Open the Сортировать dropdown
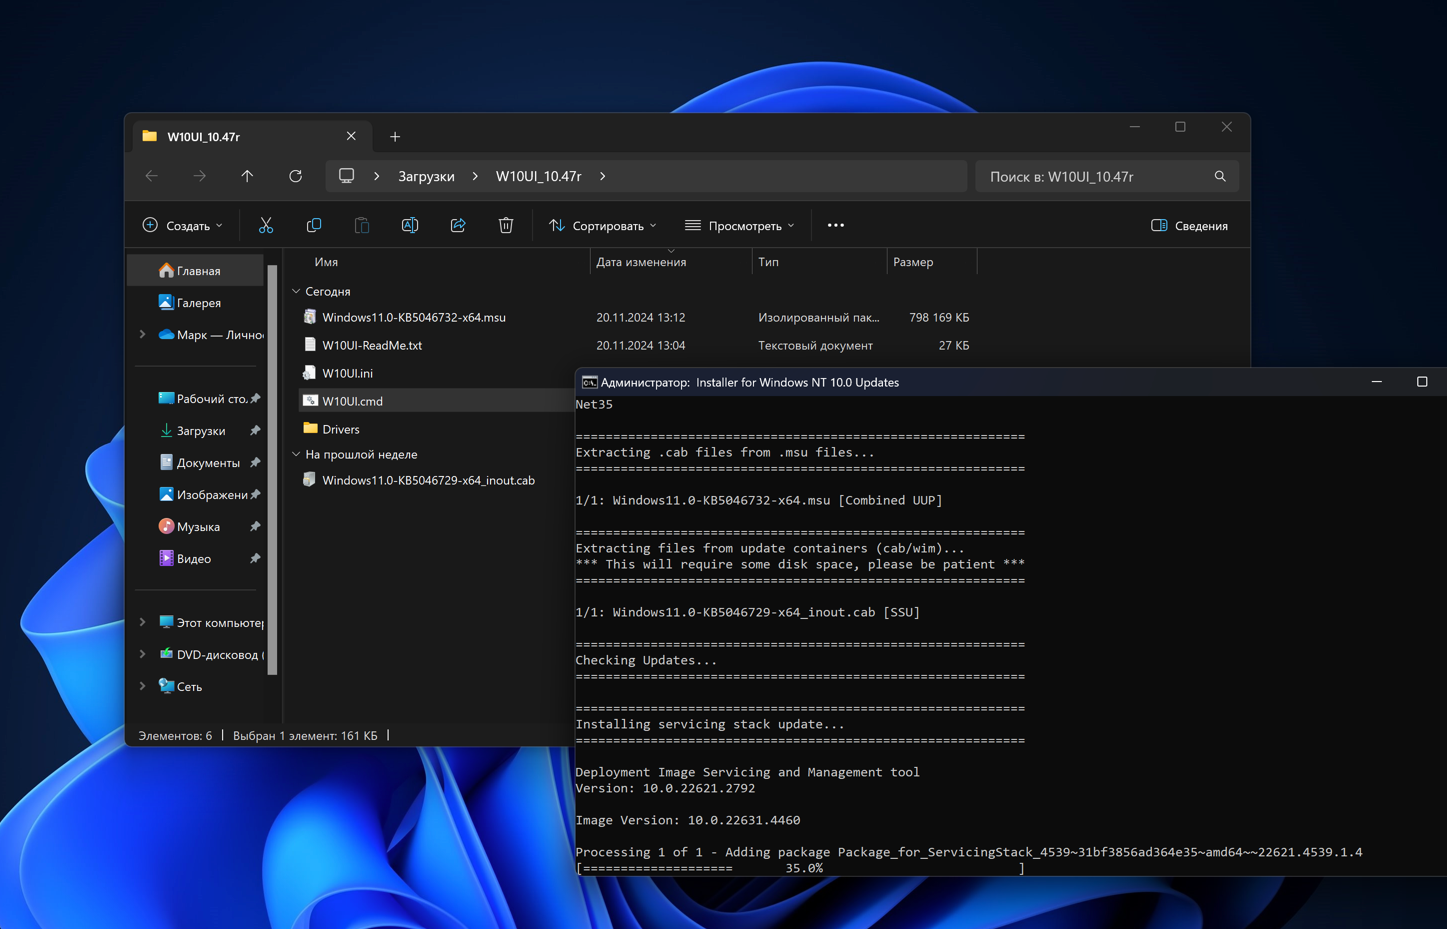1447x929 pixels. 603,226
